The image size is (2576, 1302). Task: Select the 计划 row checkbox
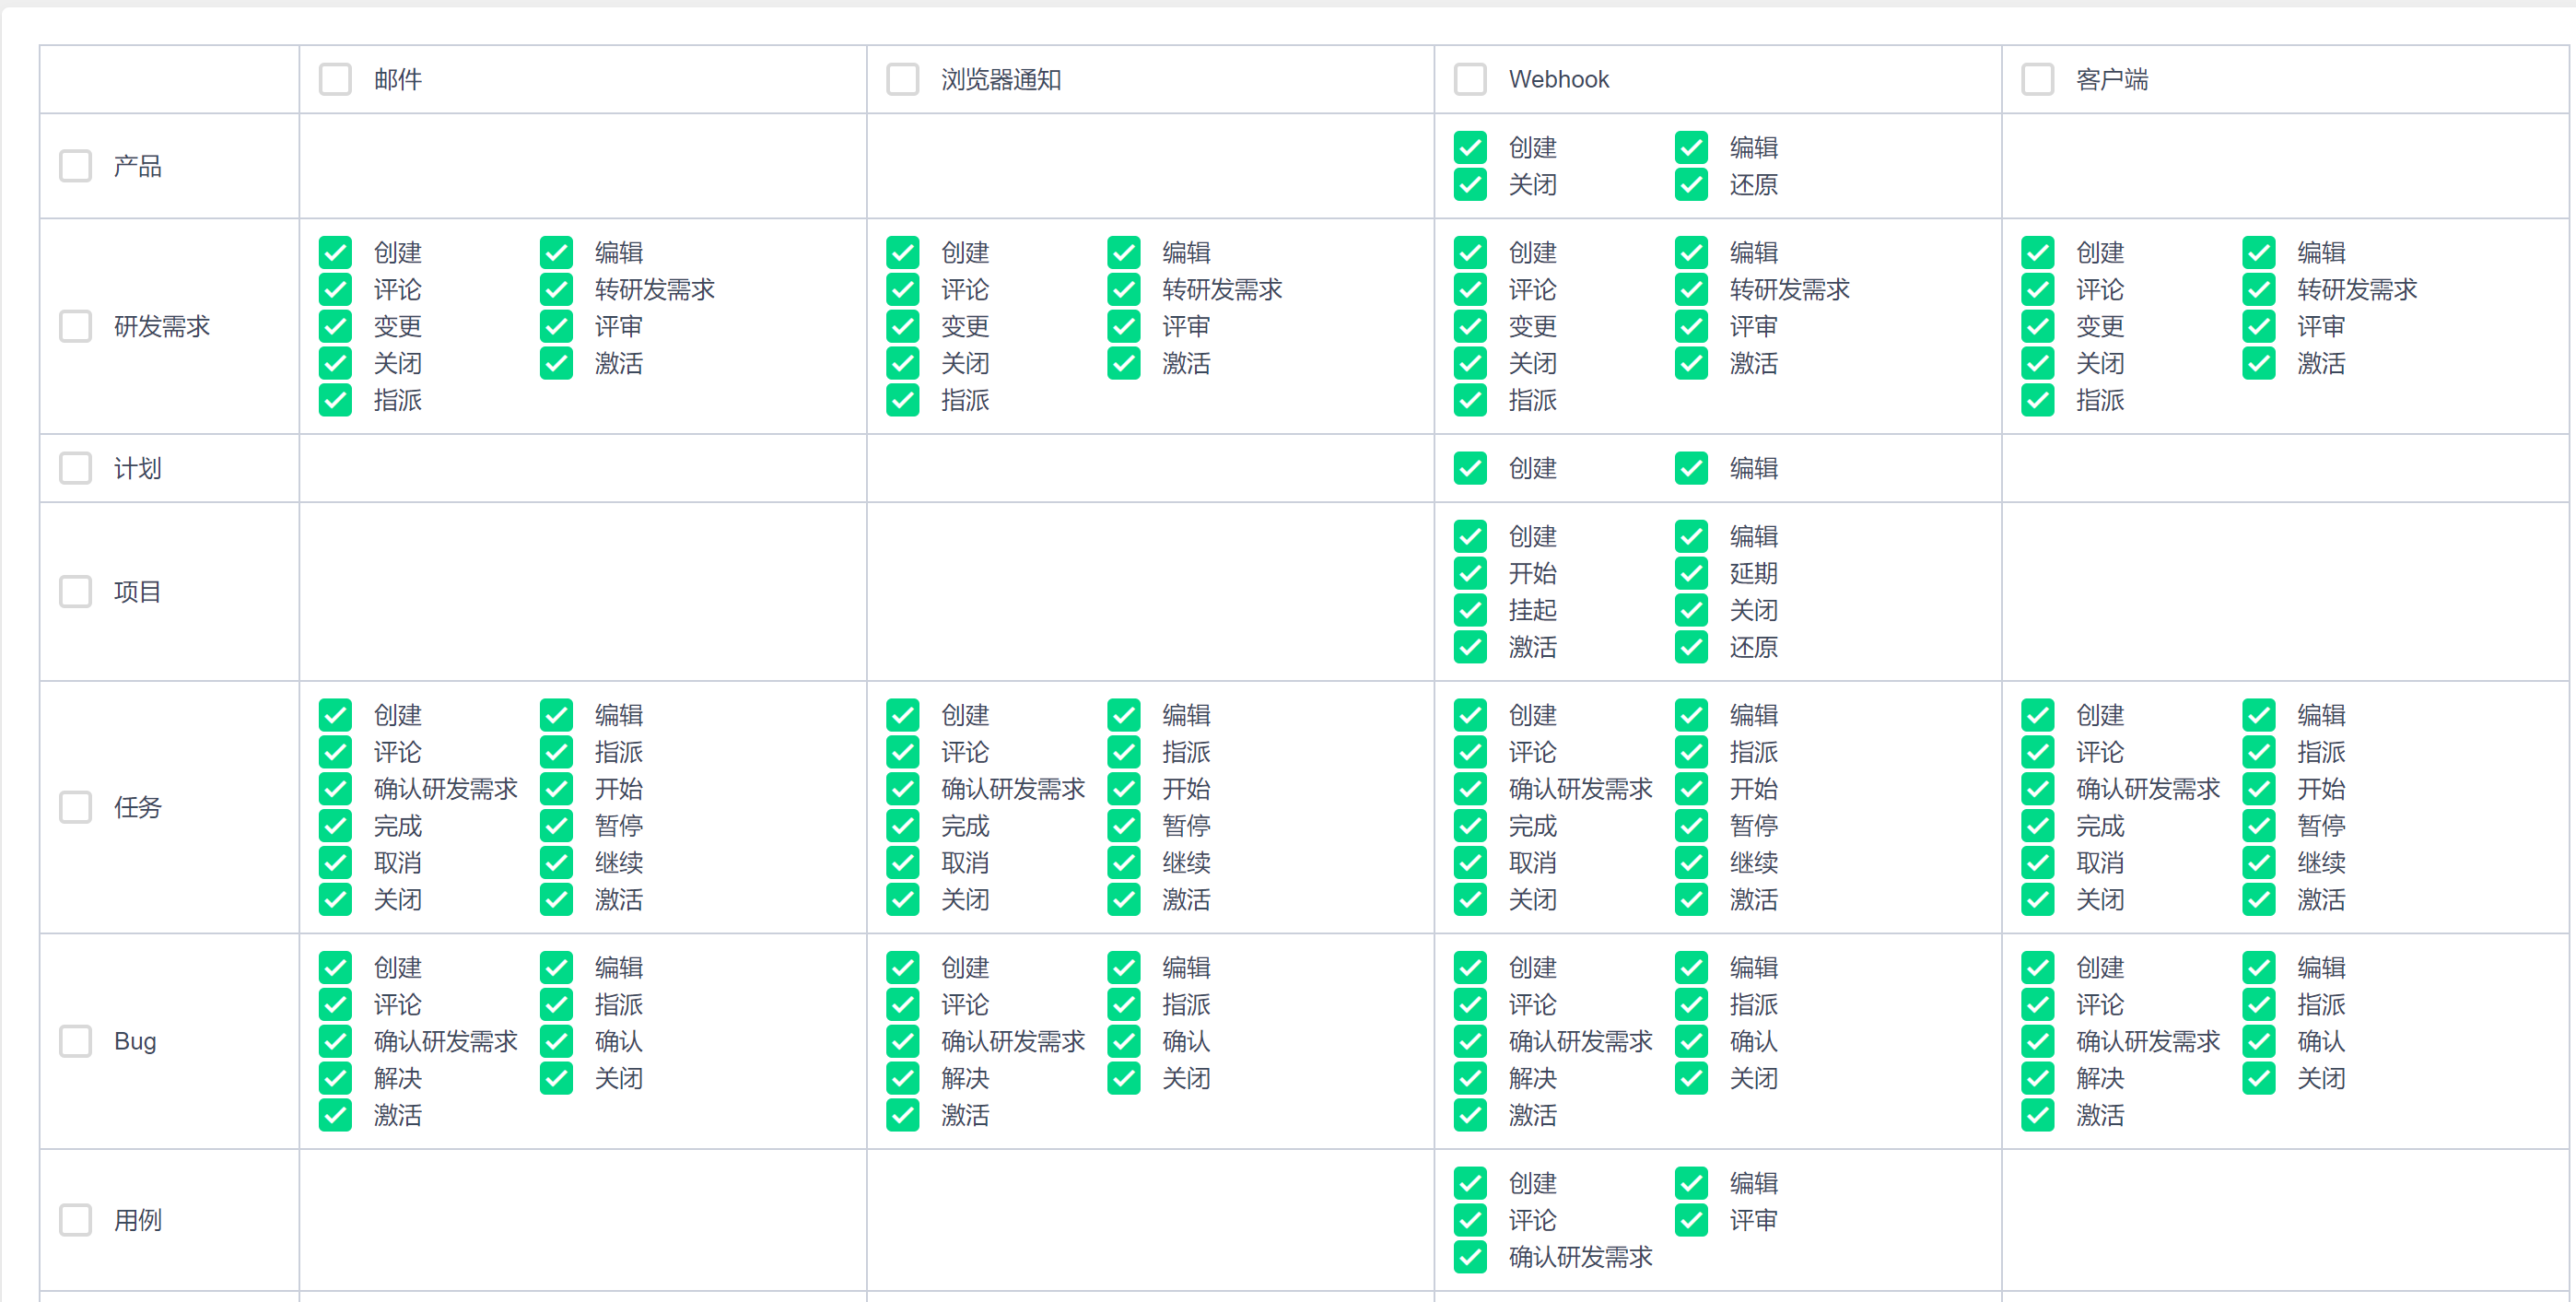pyautogui.click(x=75, y=468)
